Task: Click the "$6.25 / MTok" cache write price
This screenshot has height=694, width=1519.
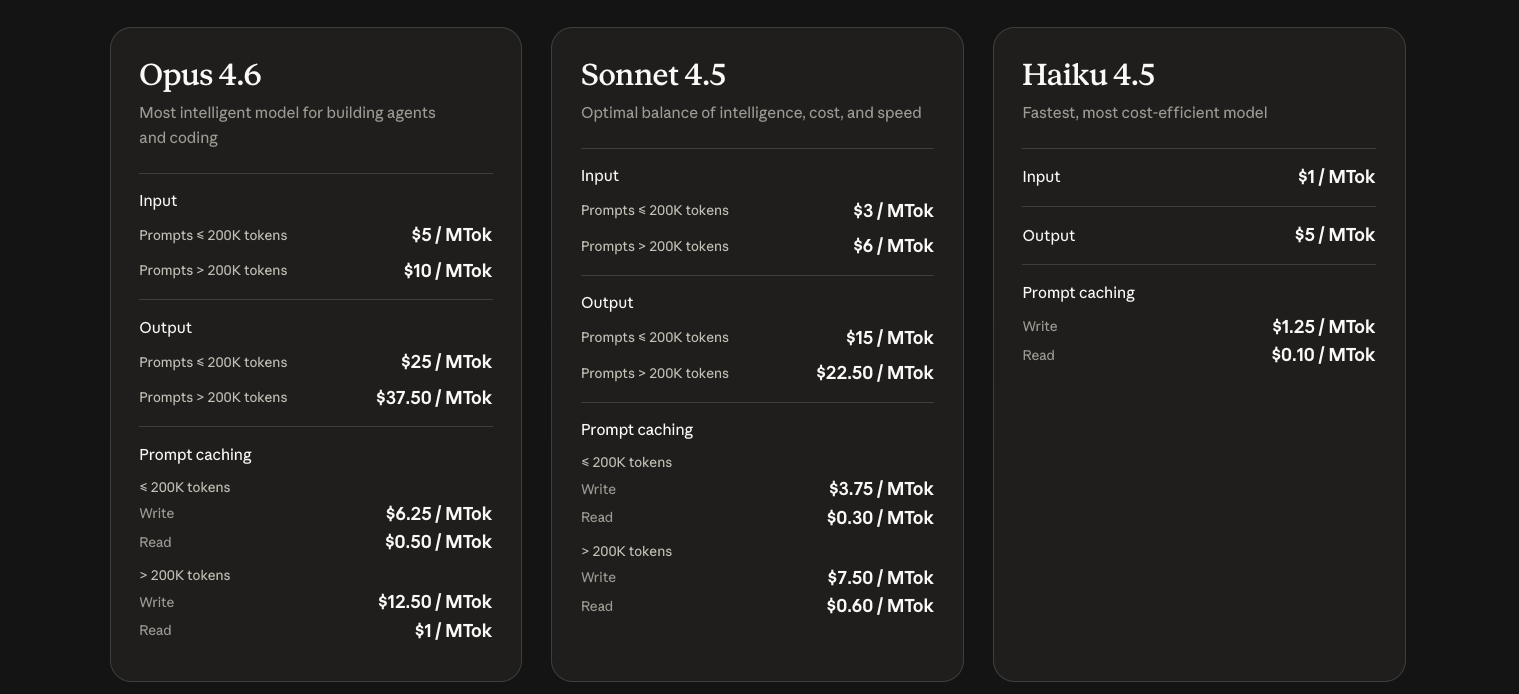Action: (x=439, y=514)
